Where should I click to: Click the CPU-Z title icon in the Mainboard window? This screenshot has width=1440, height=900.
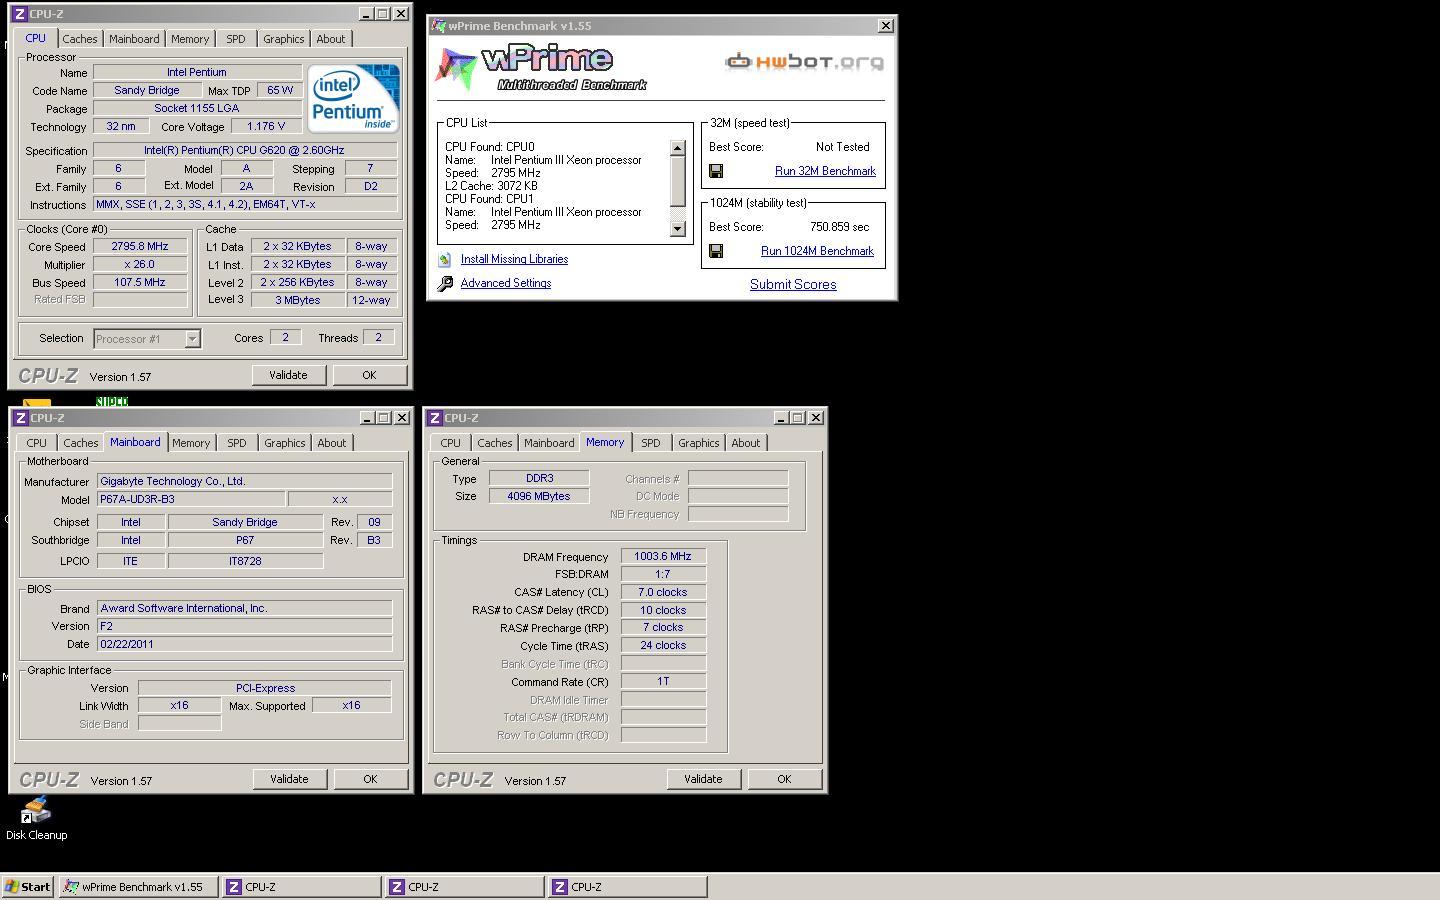pos(21,418)
